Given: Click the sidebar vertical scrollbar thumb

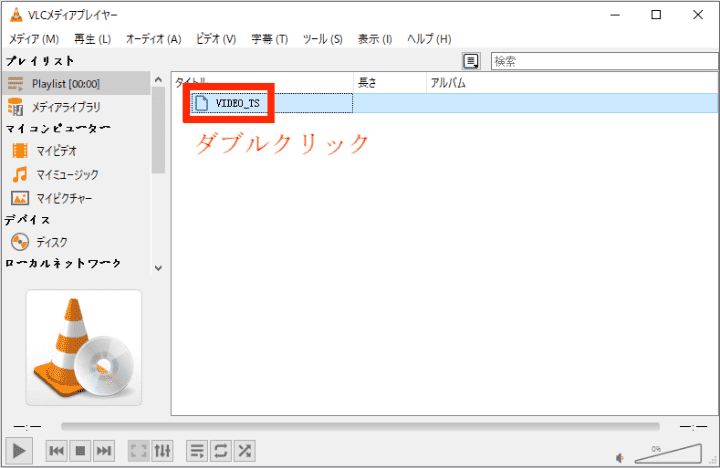Looking at the screenshot, I should (158, 130).
